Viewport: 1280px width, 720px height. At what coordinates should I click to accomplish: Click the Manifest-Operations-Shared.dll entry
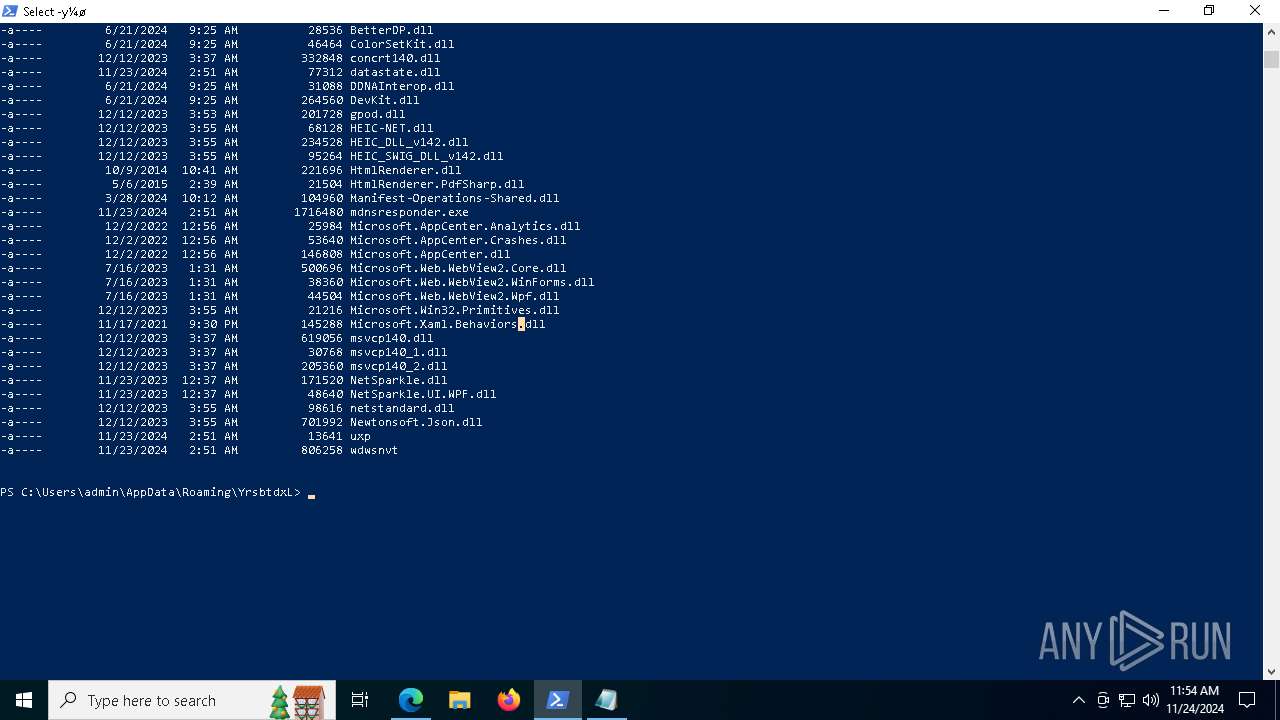pyautogui.click(x=454, y=198)
